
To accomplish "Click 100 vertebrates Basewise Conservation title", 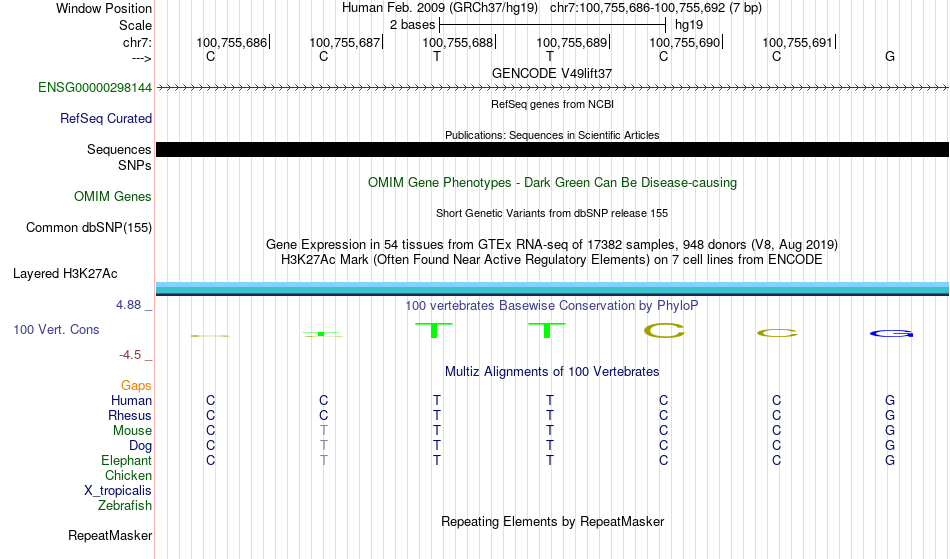I will coord(552,306).
